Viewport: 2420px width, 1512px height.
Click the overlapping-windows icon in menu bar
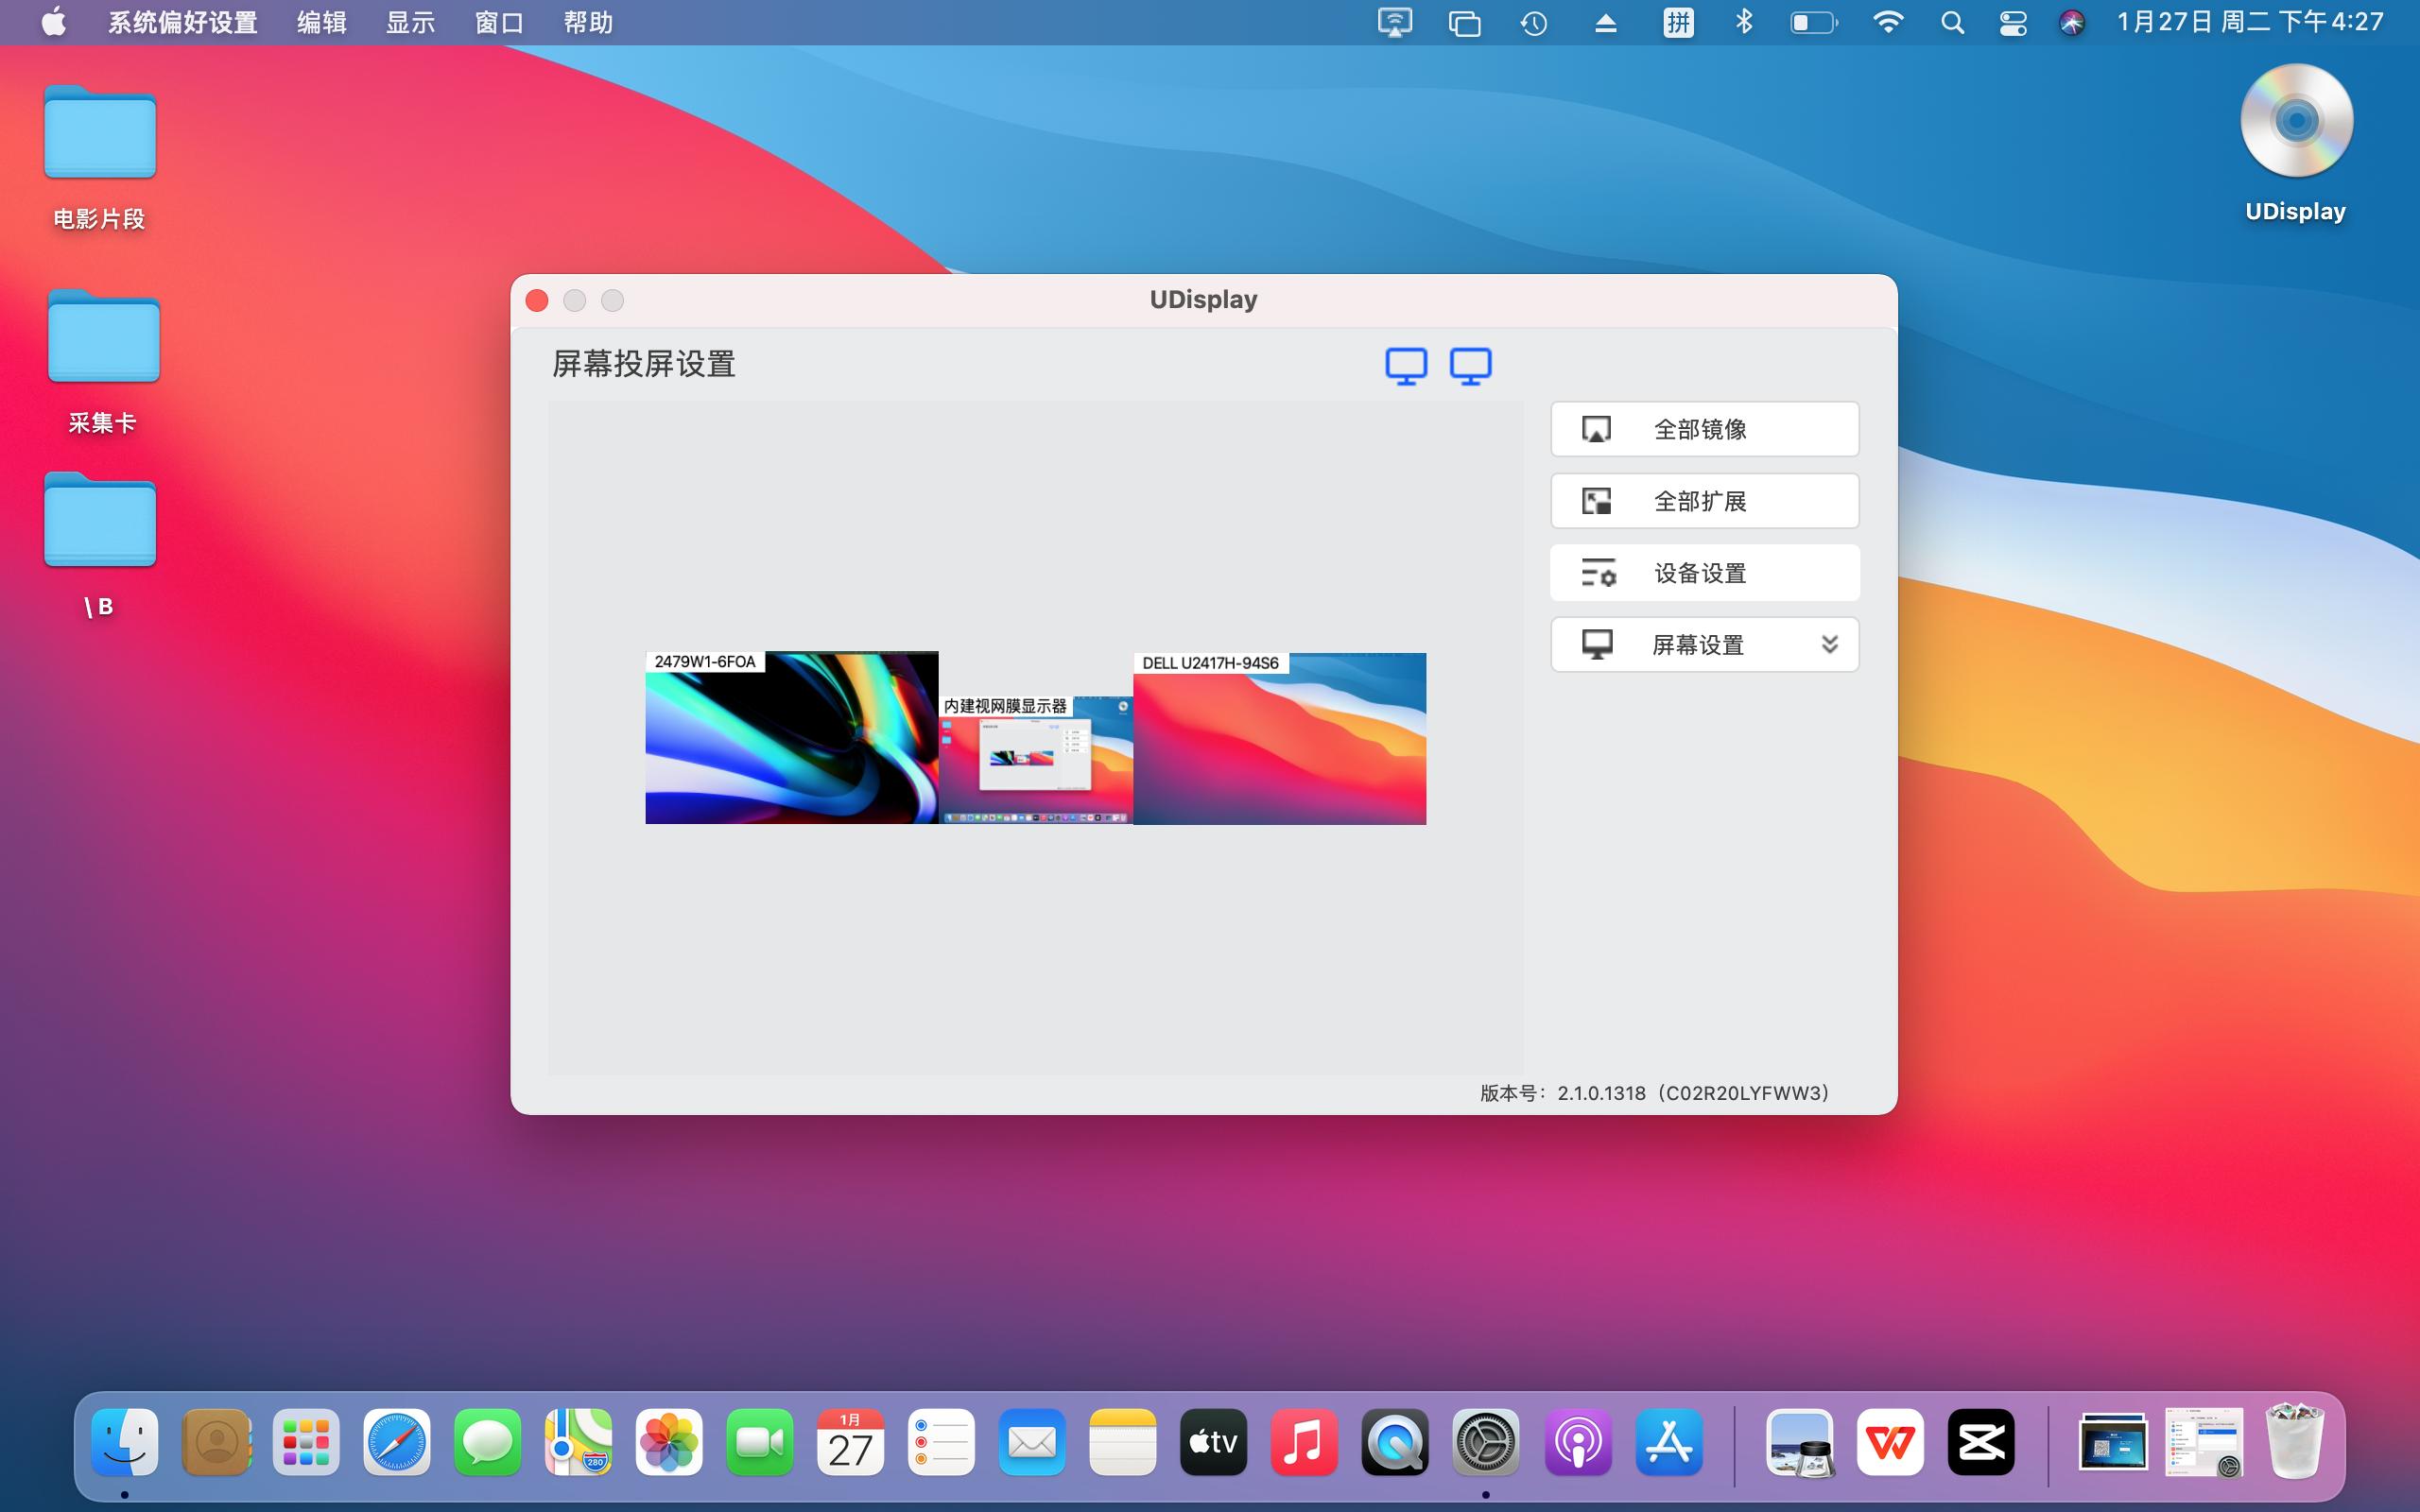click(1464, 22)
